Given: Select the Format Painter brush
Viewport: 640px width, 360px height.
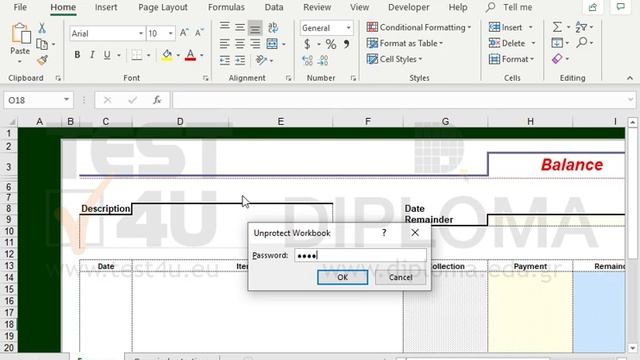Looking at the screenshot, I should [x=42, y=60].
